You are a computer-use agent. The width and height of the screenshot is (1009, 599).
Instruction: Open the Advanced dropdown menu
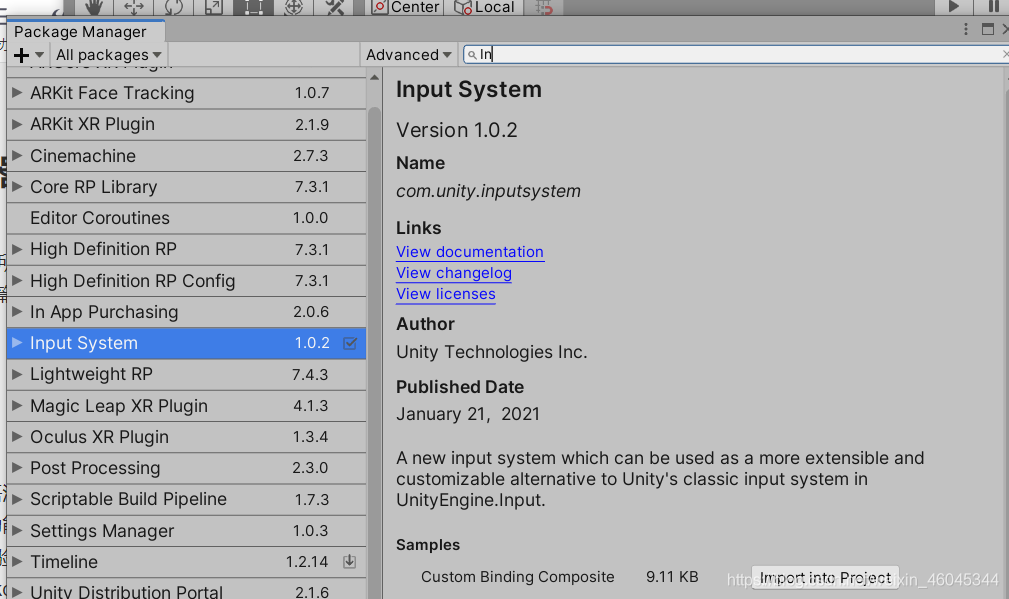408,55
